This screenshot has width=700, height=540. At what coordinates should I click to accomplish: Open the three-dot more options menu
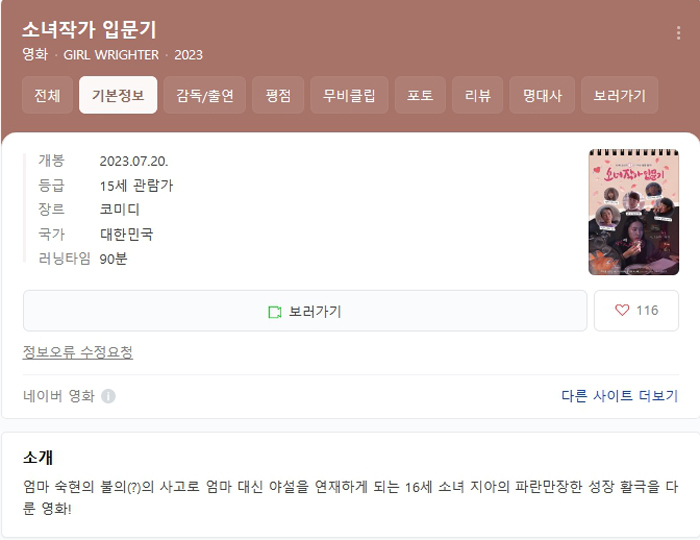click(678, 33)
